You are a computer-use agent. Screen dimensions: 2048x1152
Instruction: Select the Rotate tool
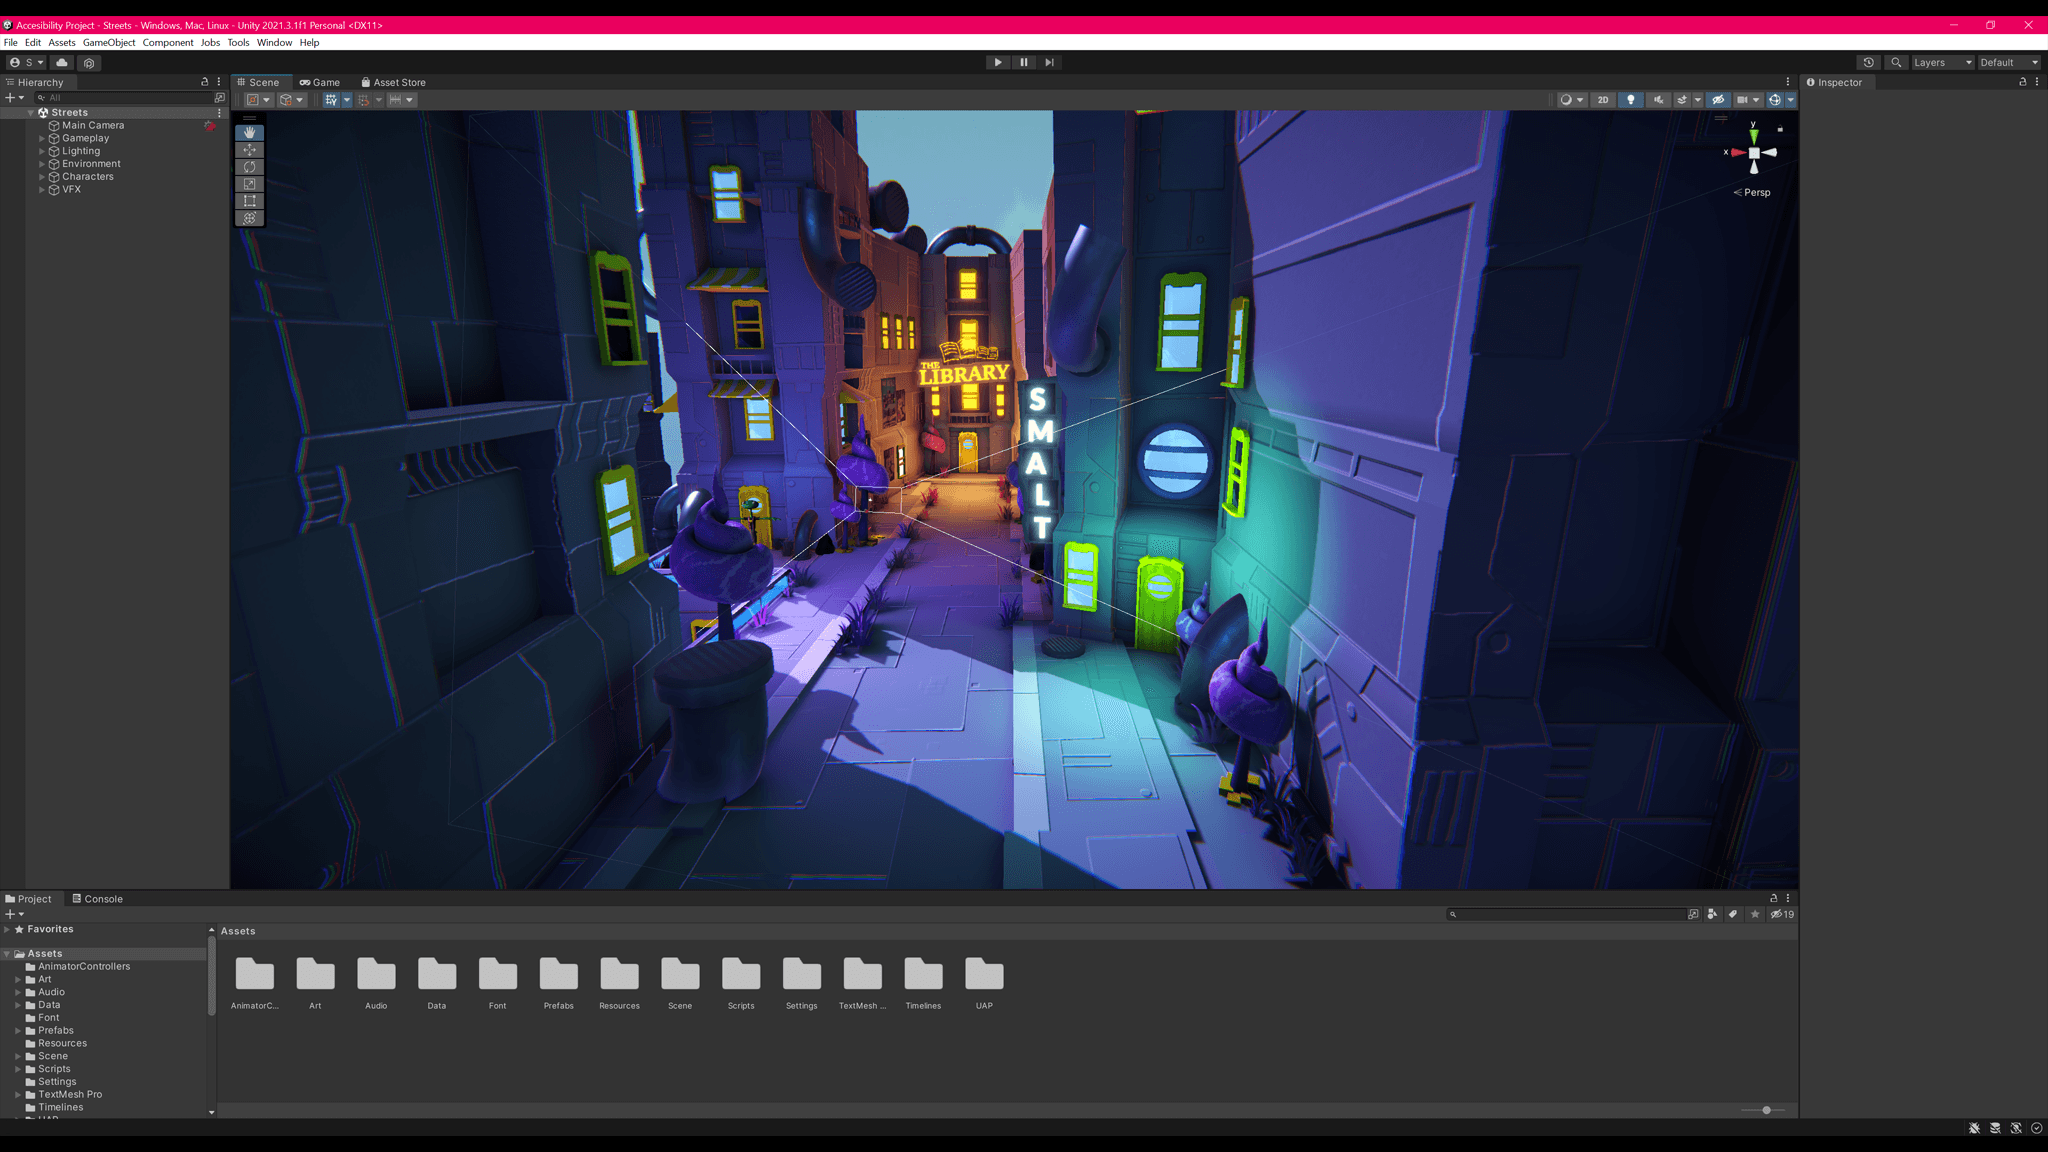click(249, 167)
